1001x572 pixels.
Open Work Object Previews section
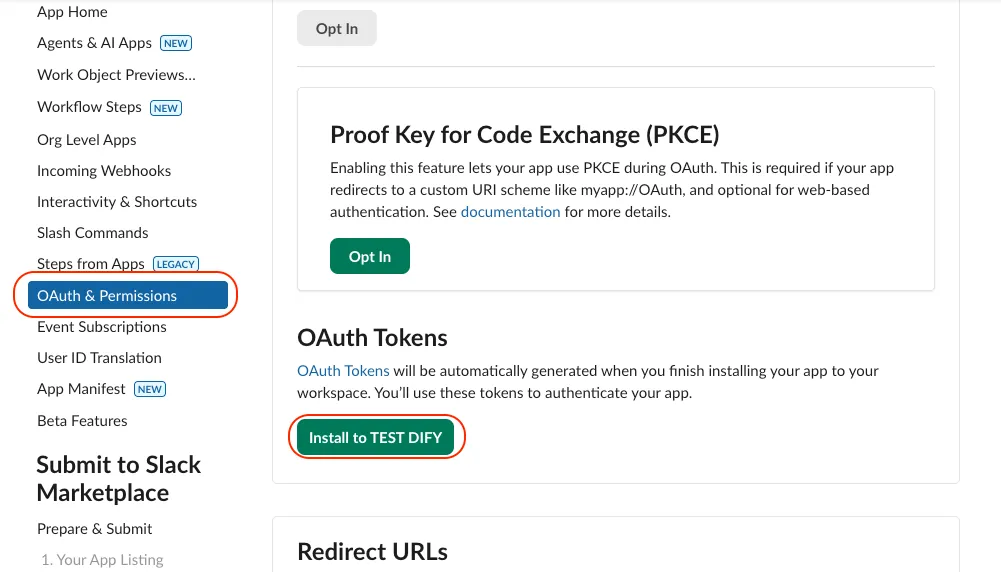[116, 75]
